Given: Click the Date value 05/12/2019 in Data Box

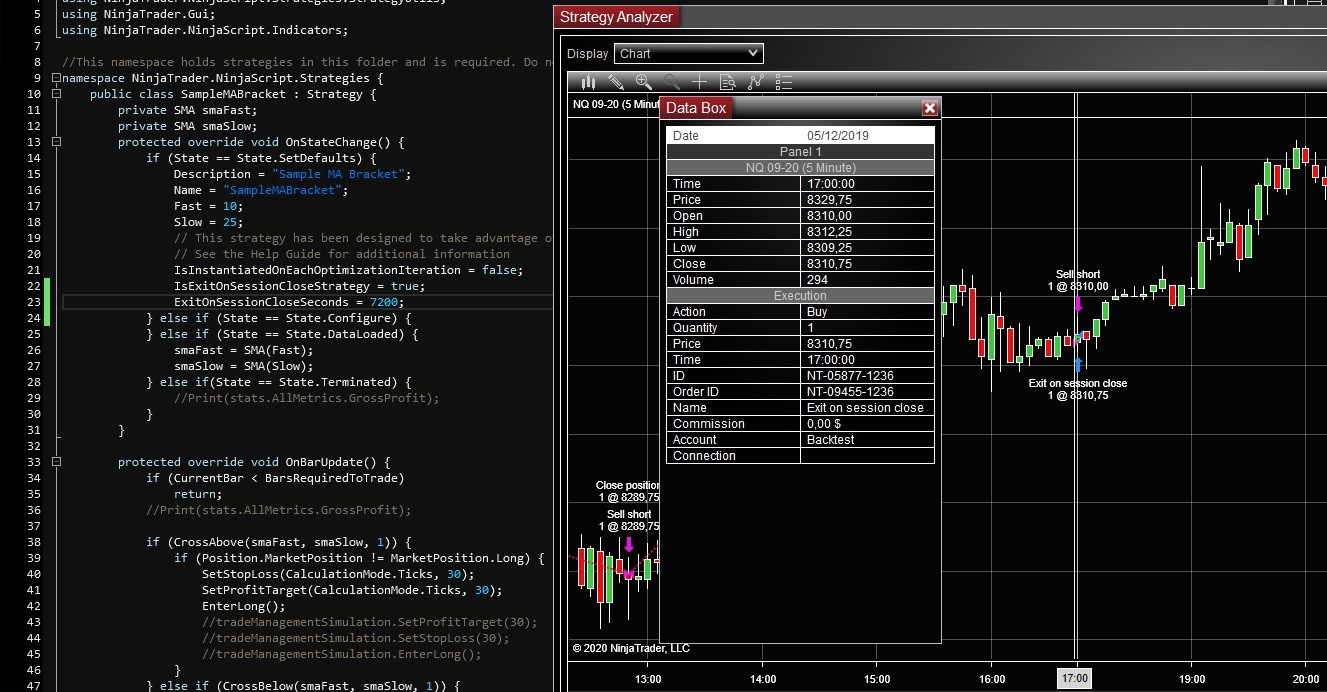Looking at the screenshot, I should [838, 136].
